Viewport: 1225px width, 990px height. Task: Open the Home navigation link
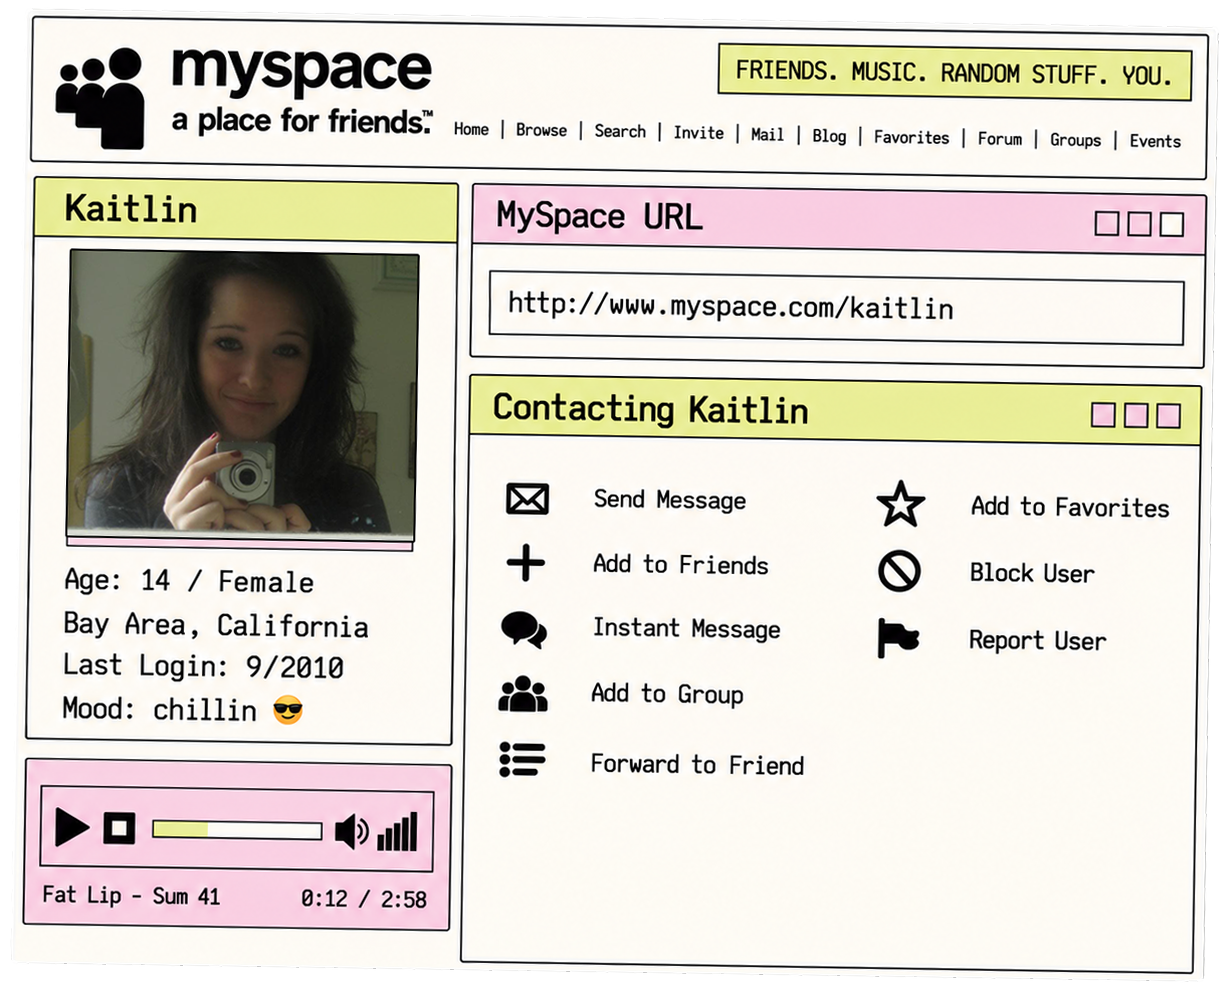pos(471,129)
